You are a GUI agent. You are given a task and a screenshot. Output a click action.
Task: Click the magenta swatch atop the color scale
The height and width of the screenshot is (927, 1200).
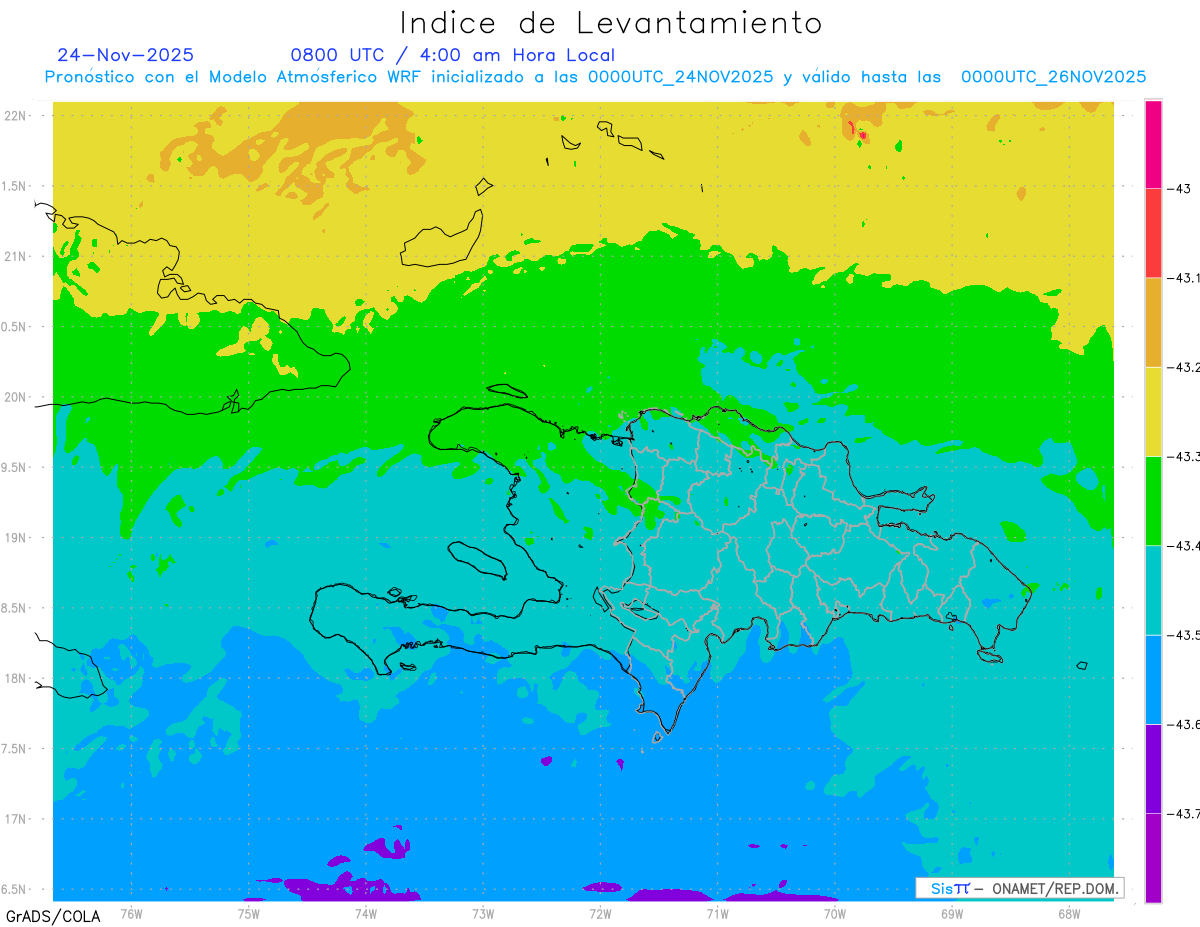[1153, 144]
